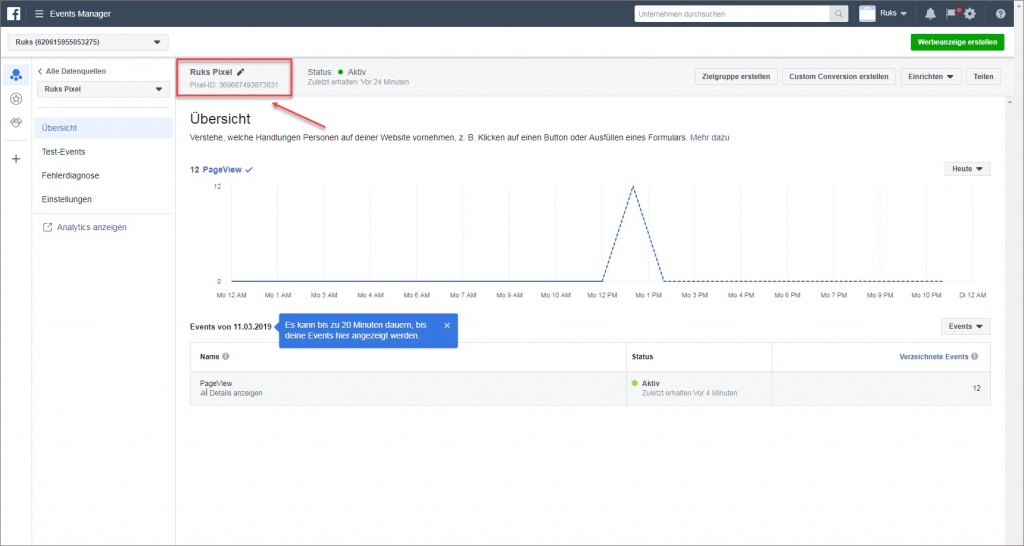The width and height of the screenshot is (1024, 546).
Task: Open the settings gear icon
Action: coord(970,14)
